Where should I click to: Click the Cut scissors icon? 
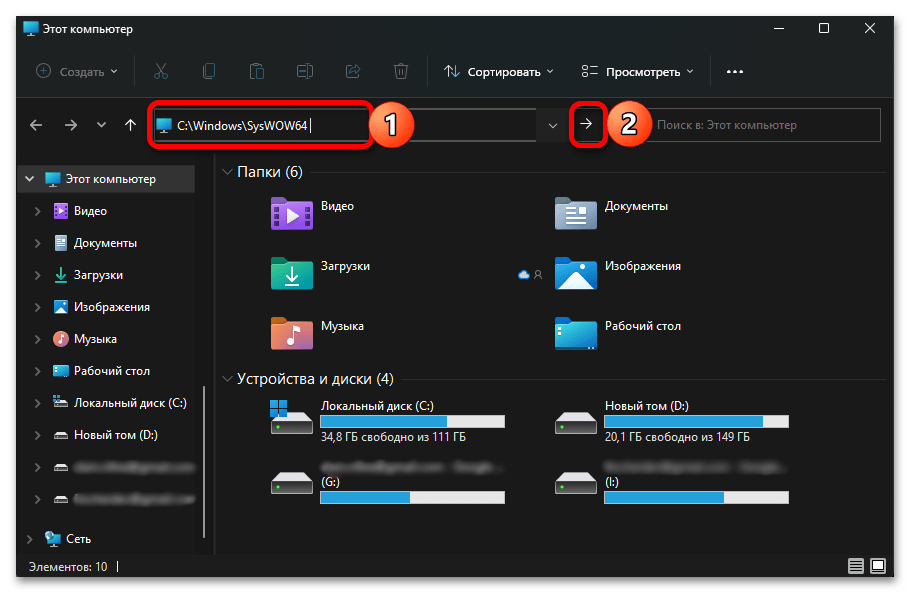click(161, 71)
